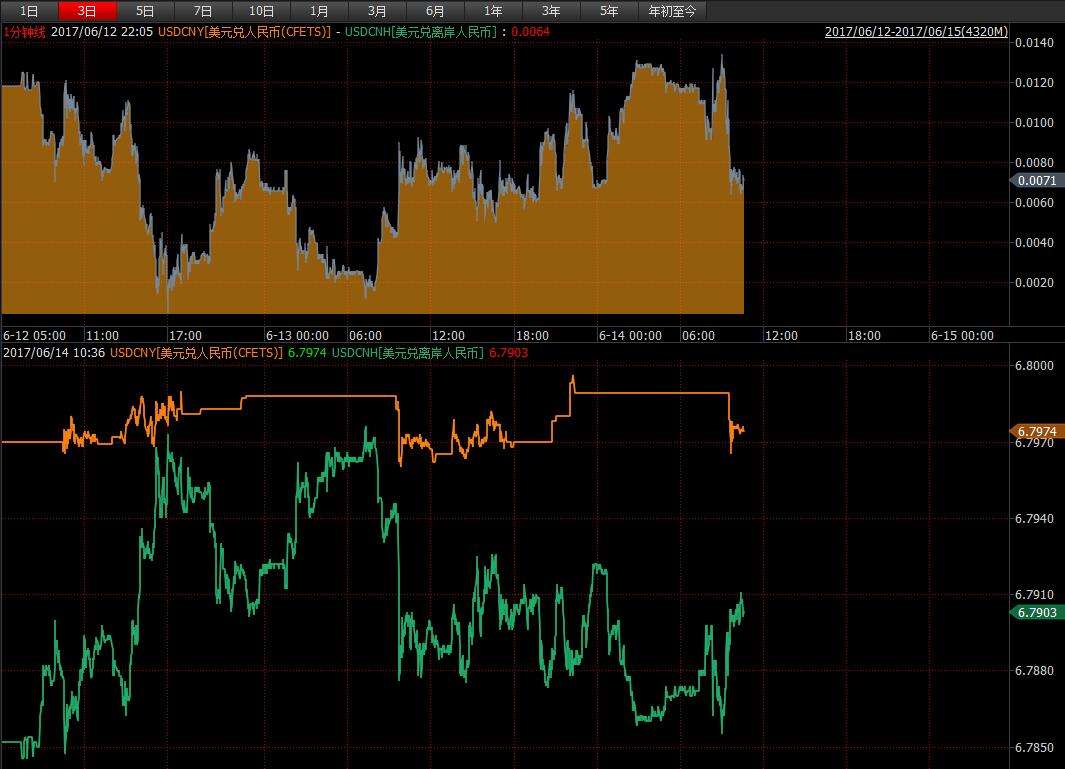Switch chart to 1月 range
This screenshot has width=1065, height=769.
[x=319, y=11]
